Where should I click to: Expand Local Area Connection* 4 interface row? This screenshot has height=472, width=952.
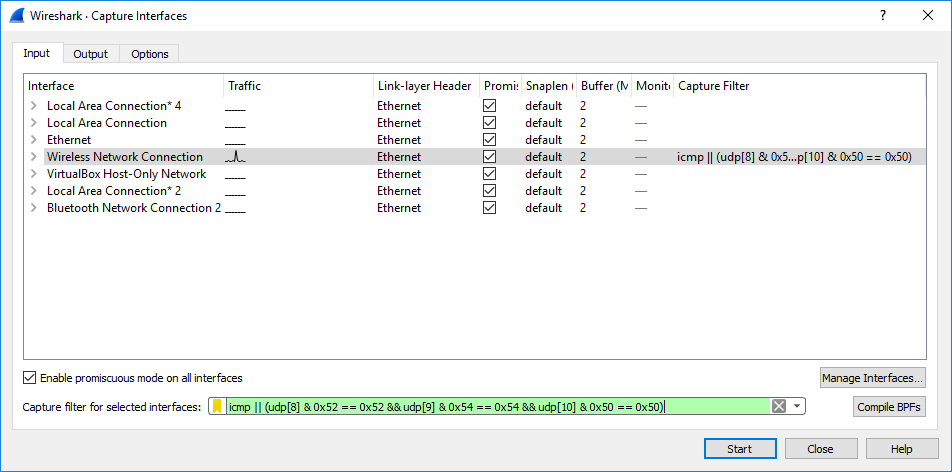point(34,106)
